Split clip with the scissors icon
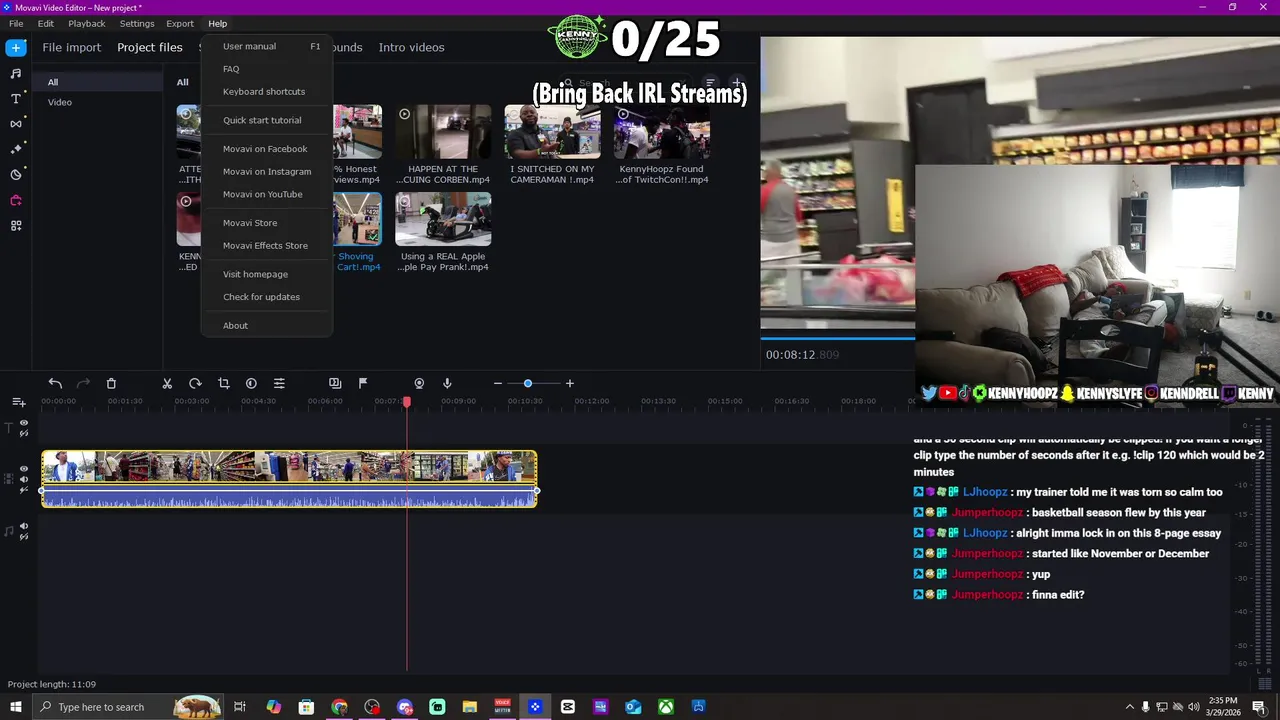This screenshot has height=720, width=1280. (x=167, y=383)
